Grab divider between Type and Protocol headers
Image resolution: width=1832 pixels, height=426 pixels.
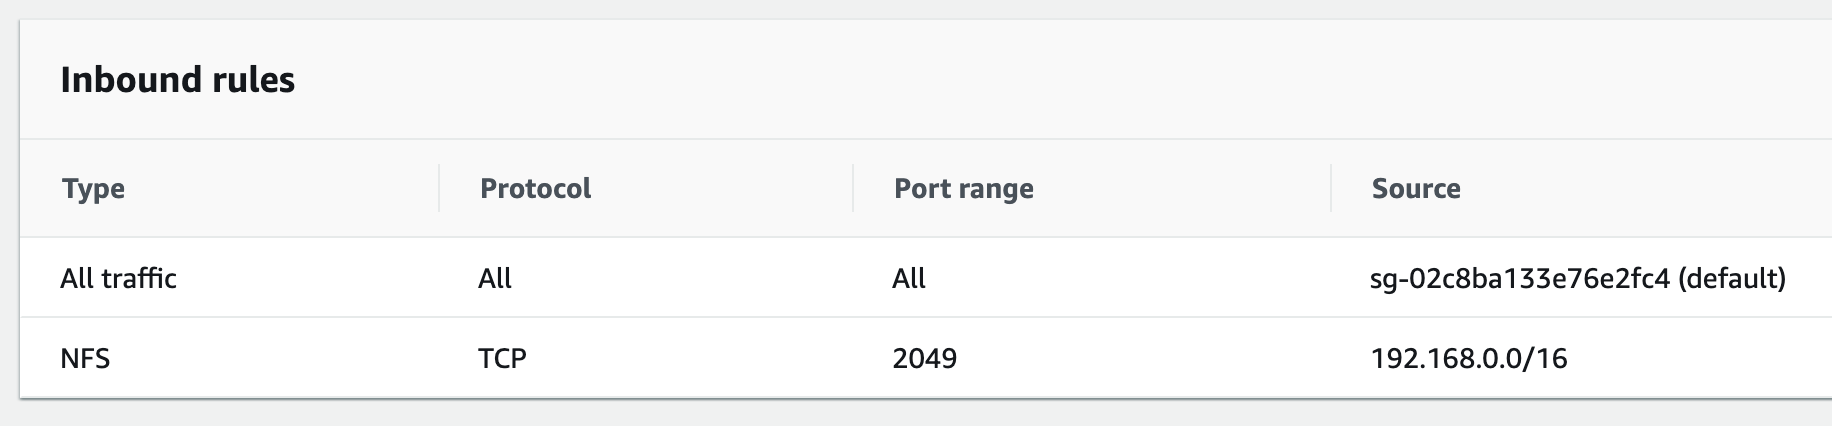(x=439, y=189)
